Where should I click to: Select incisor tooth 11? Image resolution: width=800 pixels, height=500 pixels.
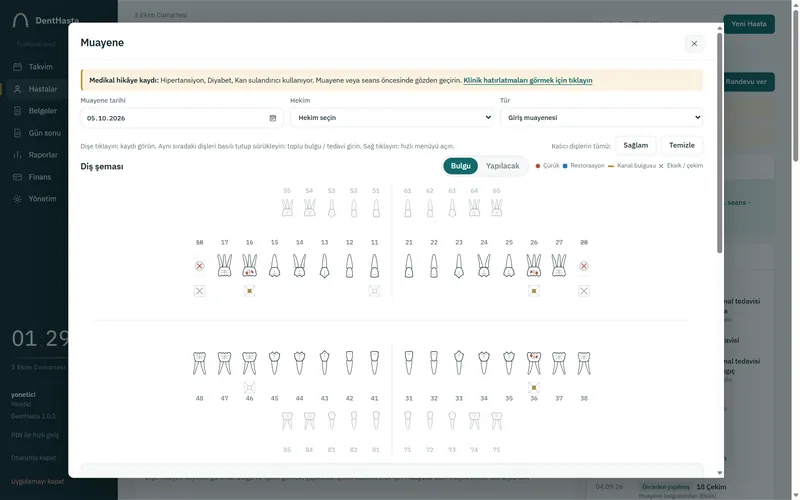pyautogui.click(x=374, y=266)
